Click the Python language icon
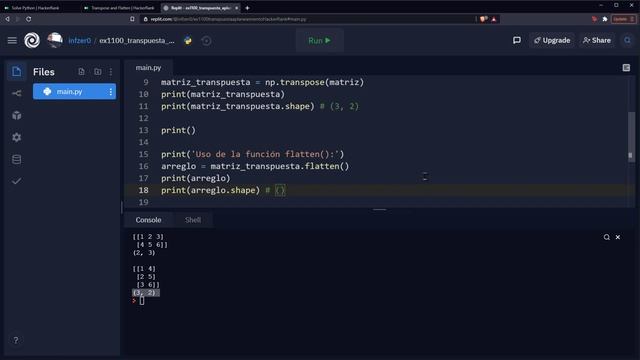The width and height of the screenshot is (640, 360). point(188,40)
